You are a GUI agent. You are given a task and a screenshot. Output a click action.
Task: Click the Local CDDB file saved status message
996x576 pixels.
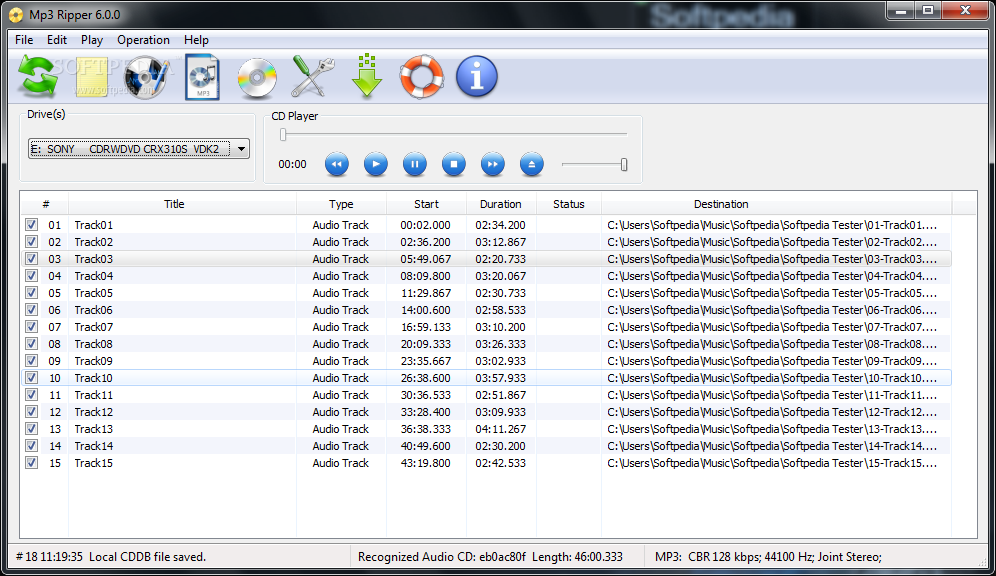(x=147, y=557)
